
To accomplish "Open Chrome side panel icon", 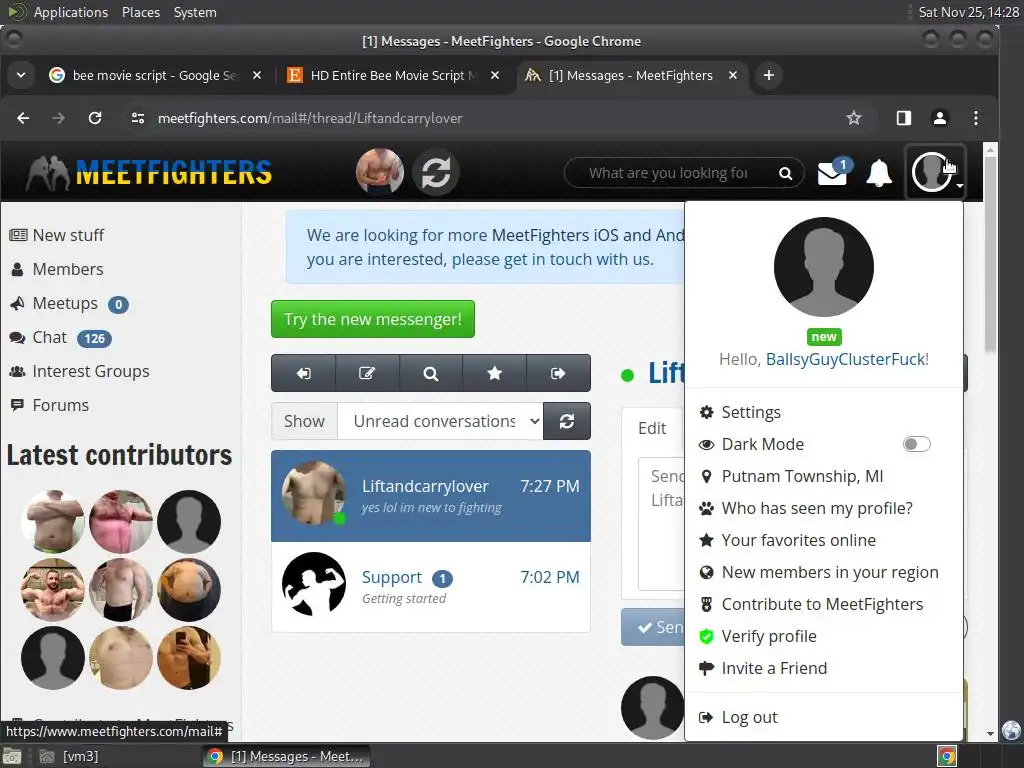I will (904, 118).
